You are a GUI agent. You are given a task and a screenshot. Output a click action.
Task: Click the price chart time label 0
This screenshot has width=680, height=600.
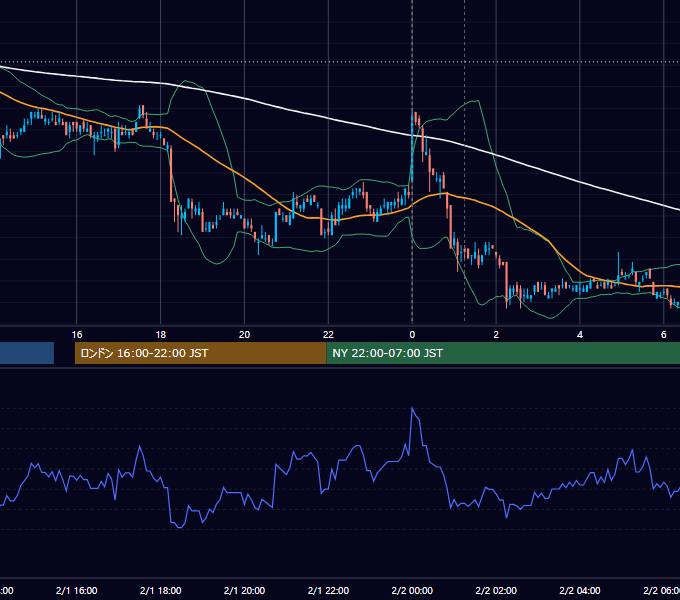[412, 334]
